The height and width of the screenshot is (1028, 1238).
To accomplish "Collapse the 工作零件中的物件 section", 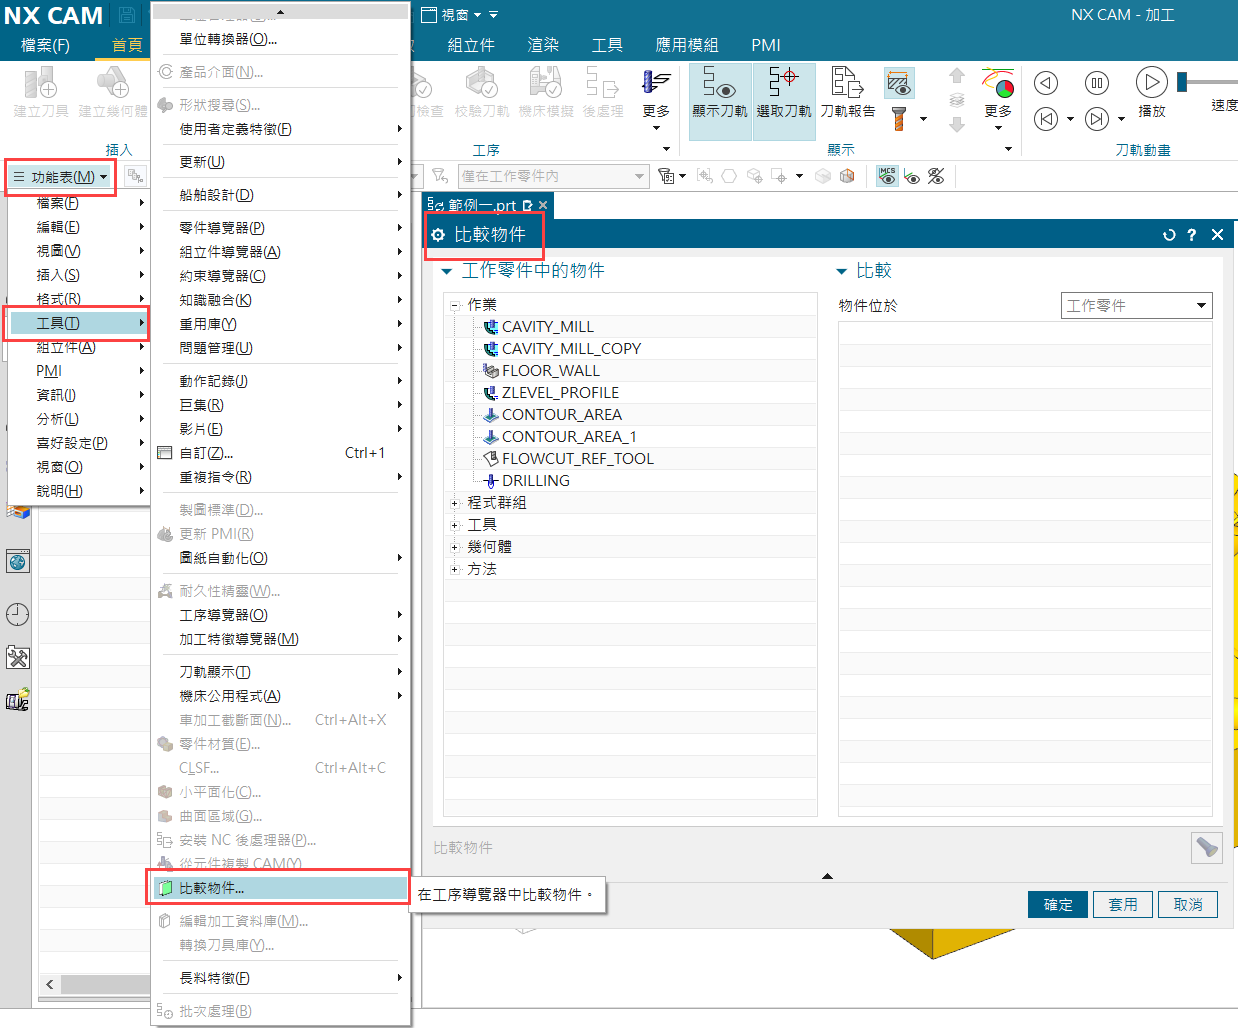I will point(446,271).
